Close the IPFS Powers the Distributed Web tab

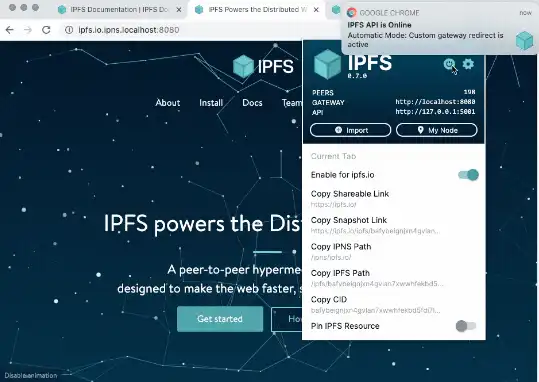(x=316, y=10)
